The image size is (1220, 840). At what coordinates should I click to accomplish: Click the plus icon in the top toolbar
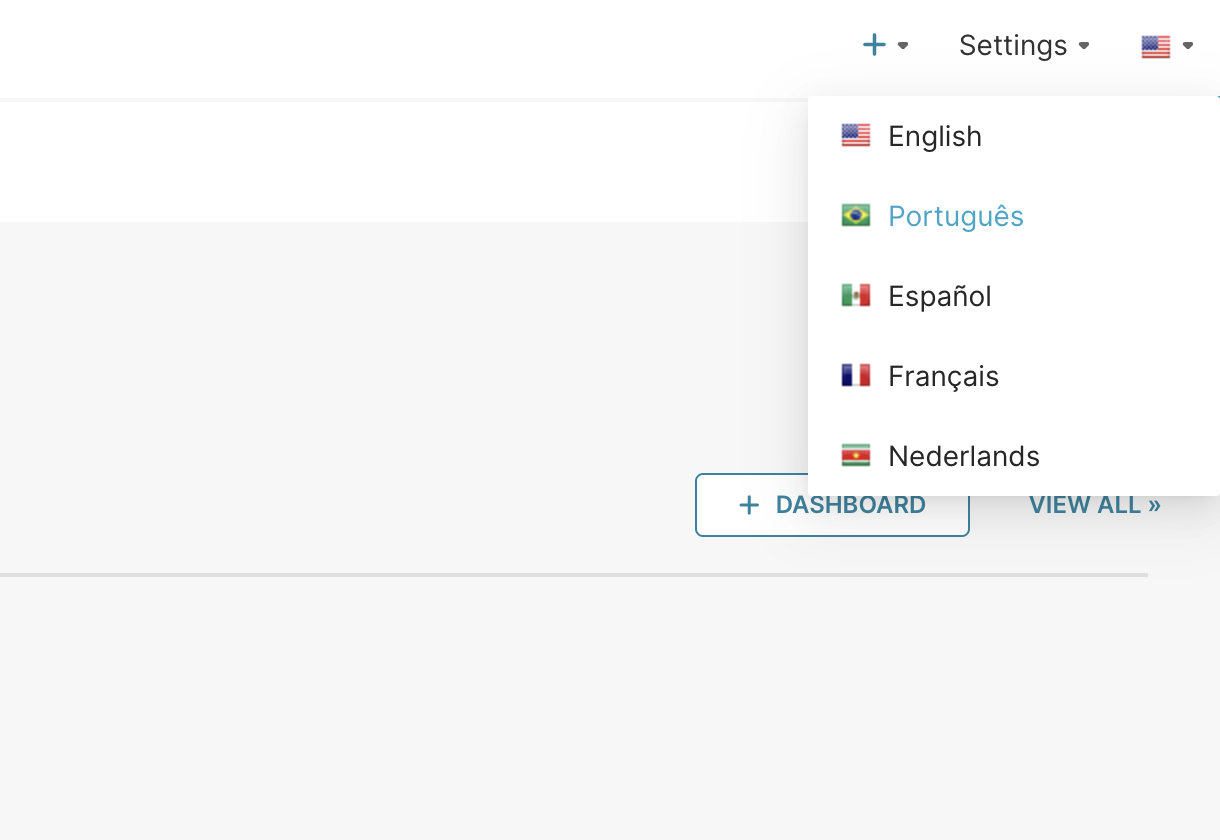tap(874, 45)
